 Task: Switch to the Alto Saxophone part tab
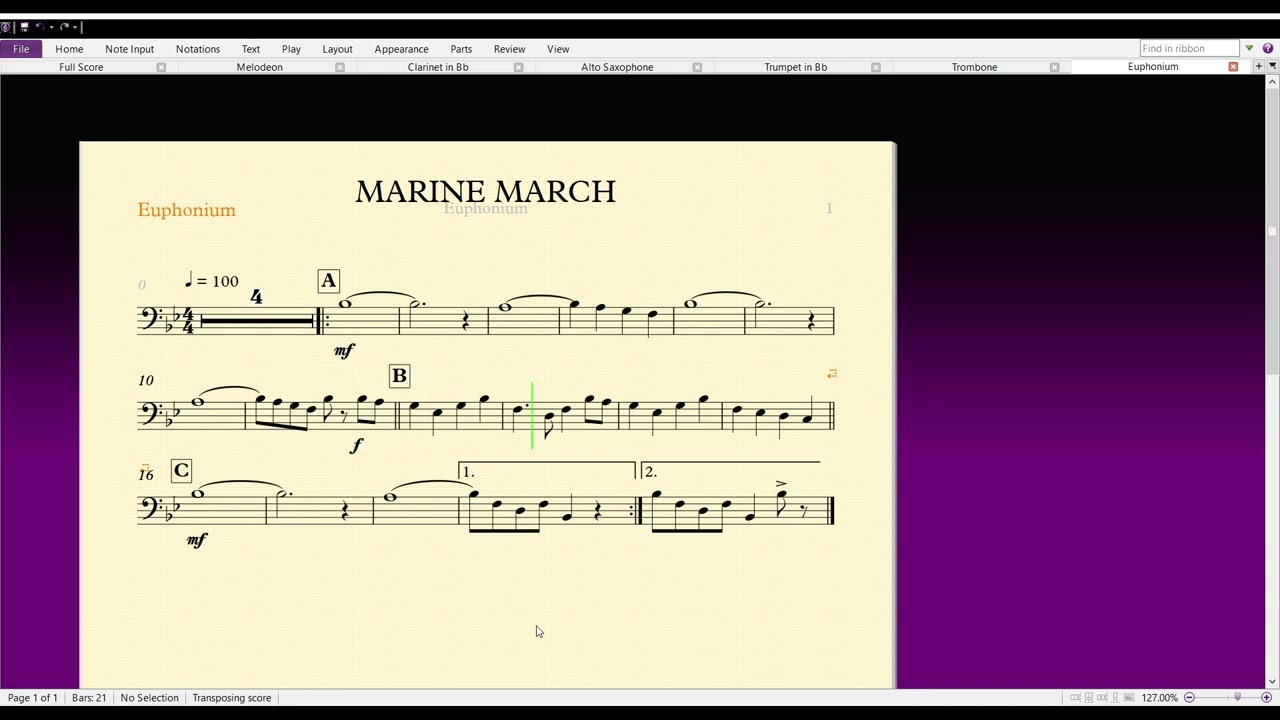(617, 67)
